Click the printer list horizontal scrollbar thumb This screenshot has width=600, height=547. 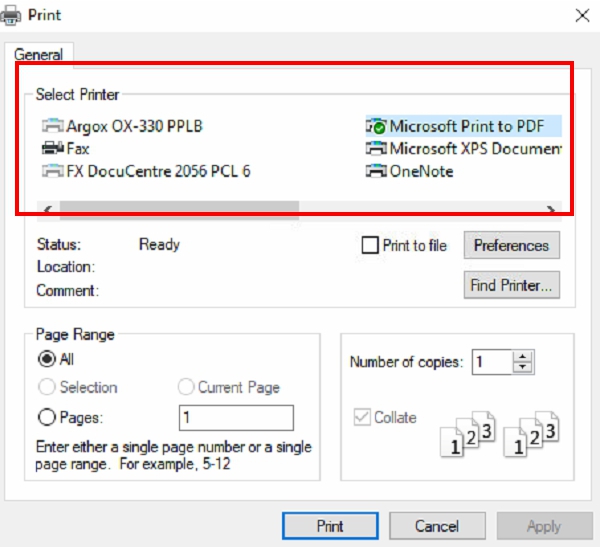click(179, 209)
